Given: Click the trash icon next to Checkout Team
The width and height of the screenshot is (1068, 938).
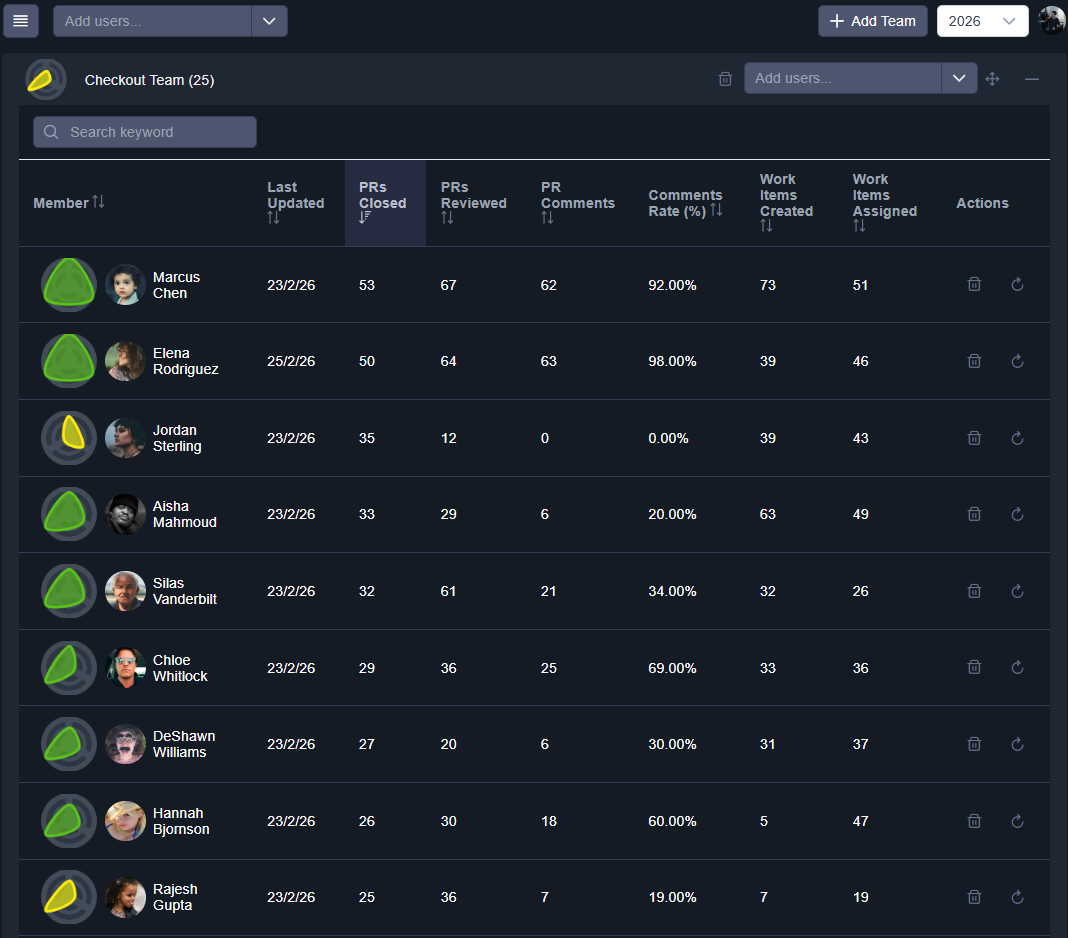Looking at the screenshot, I should tap(725, 78).
